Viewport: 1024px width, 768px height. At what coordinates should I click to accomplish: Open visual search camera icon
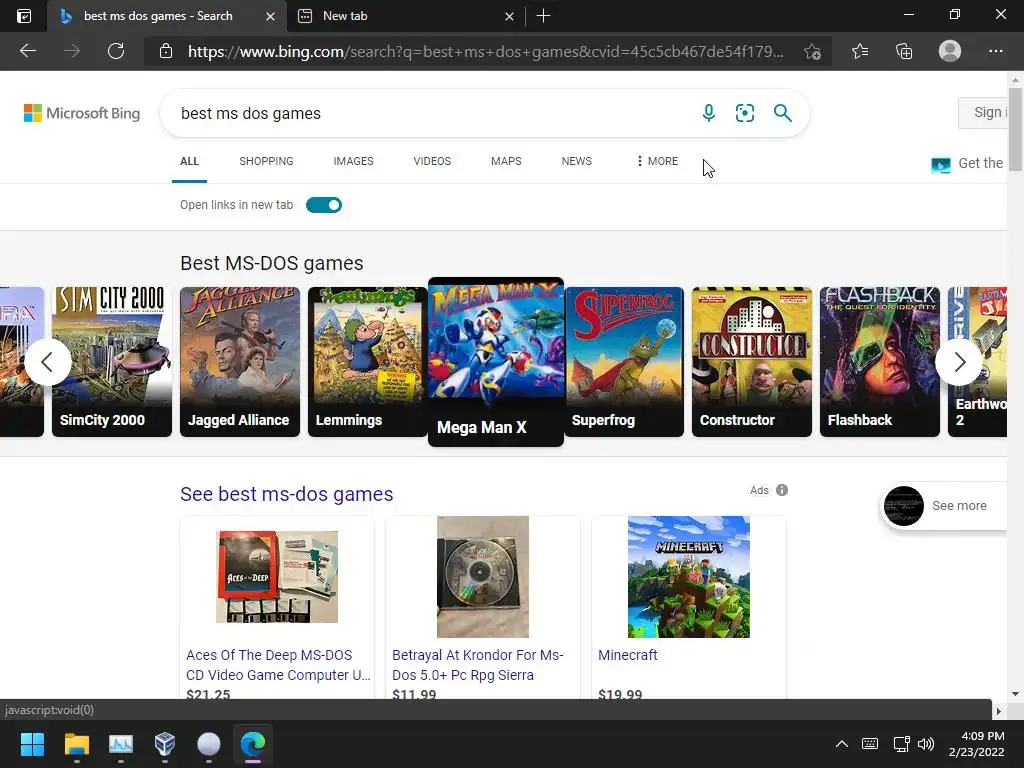[744, 113]
